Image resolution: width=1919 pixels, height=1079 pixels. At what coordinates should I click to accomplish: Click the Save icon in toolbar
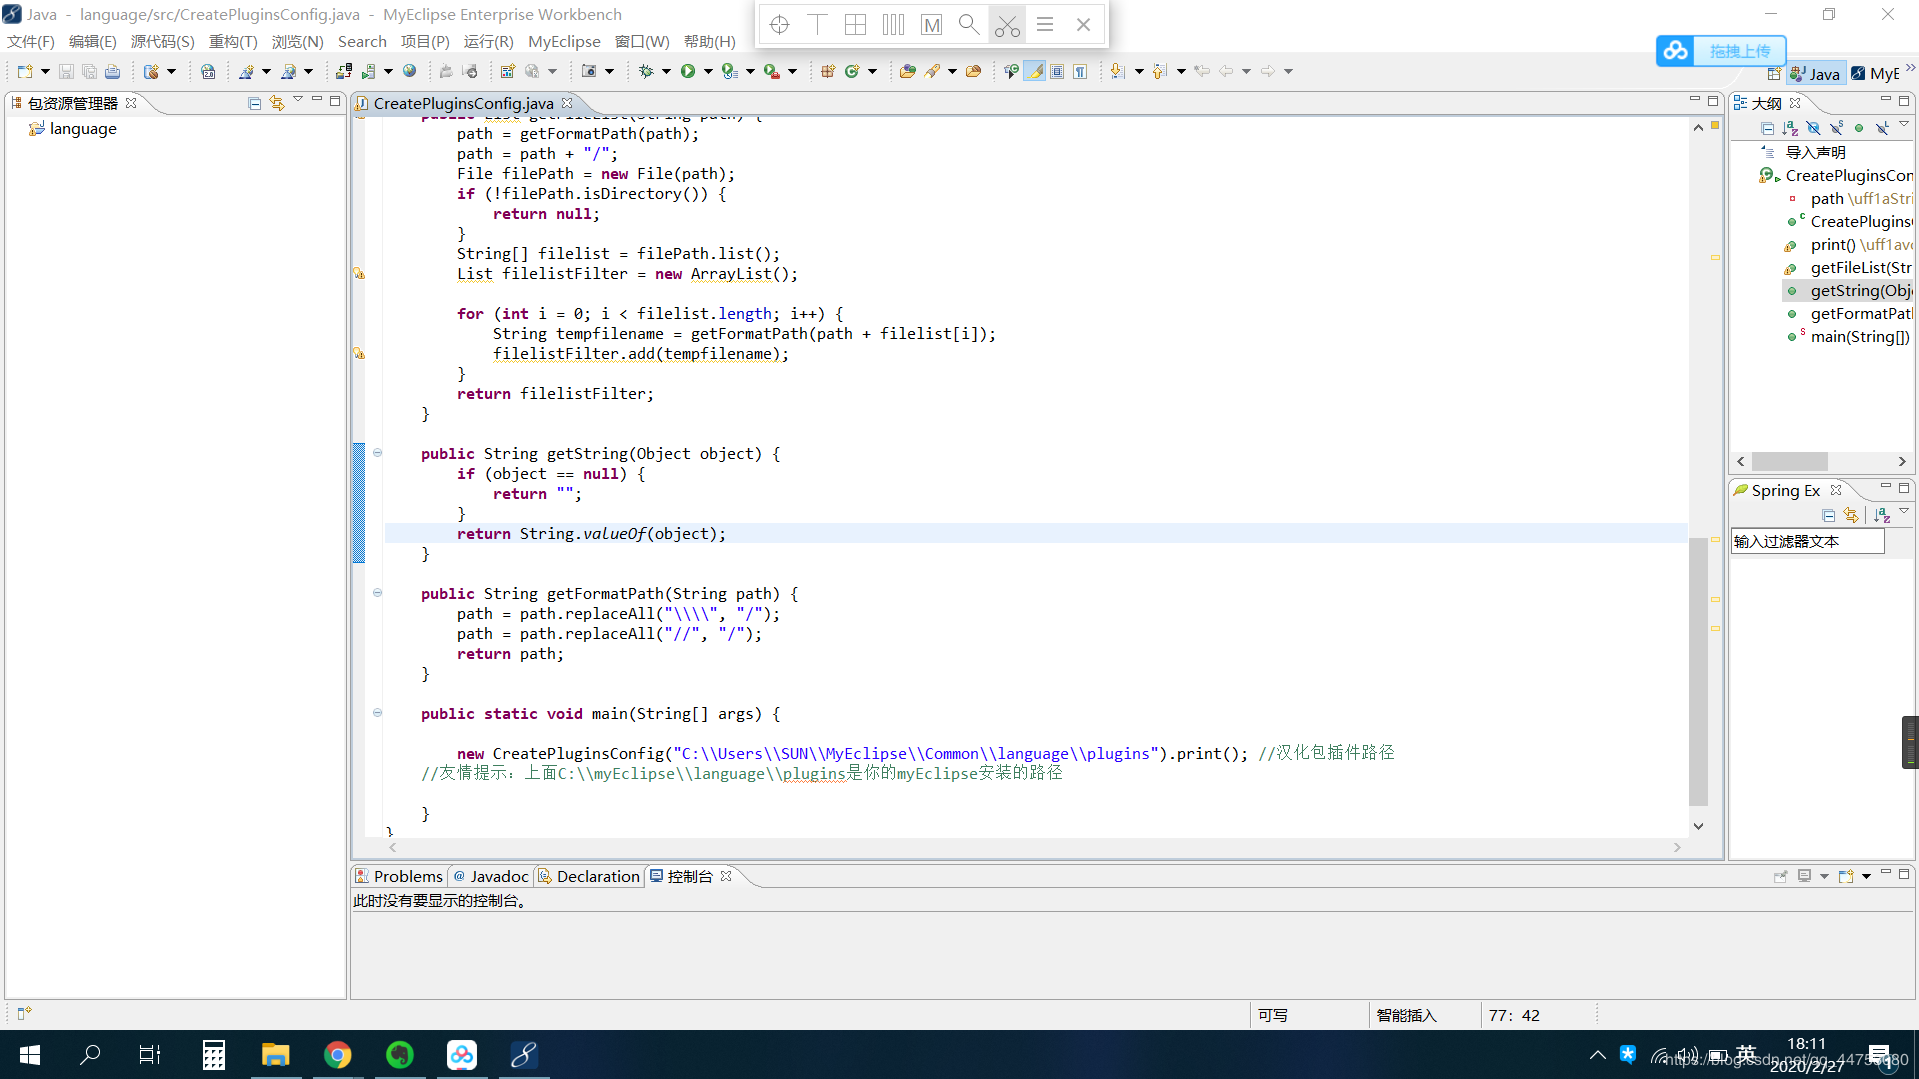pos(66,71)
